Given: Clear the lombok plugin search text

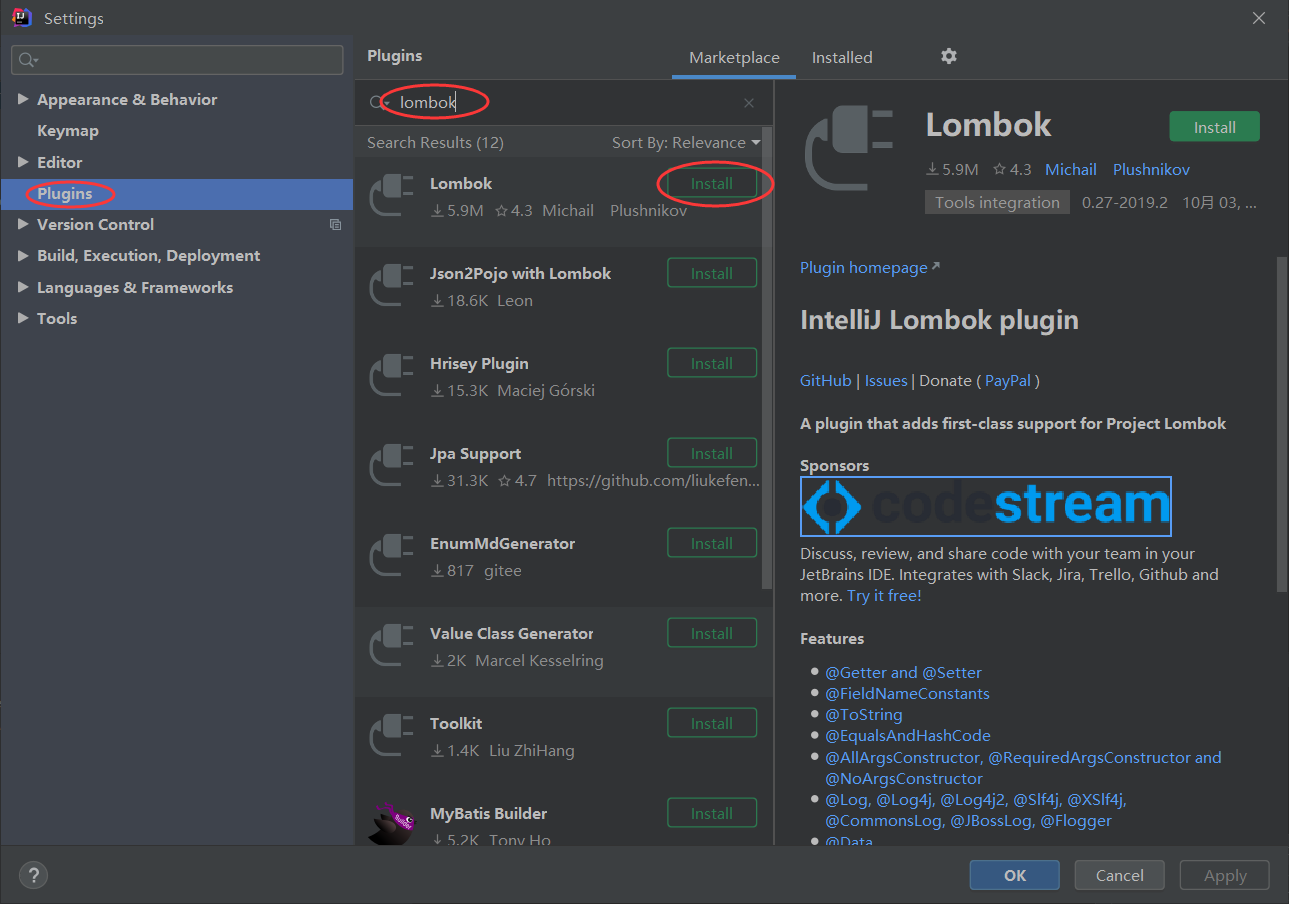Looking at the screenshot, I should (749, 103).
